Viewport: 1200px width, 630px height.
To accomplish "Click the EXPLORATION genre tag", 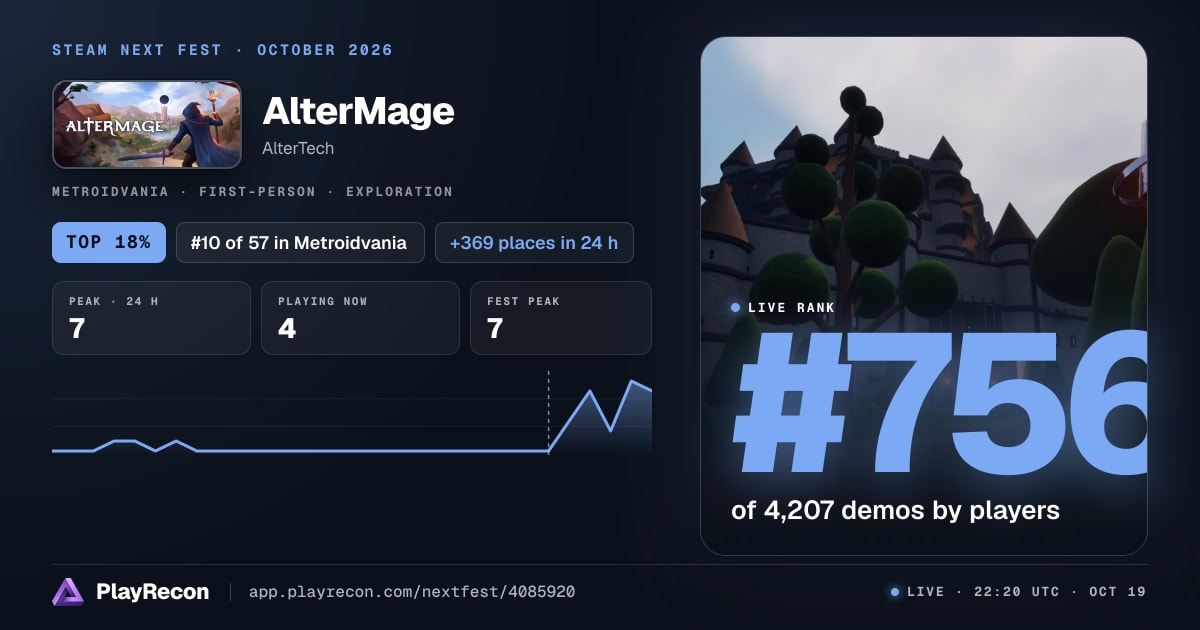I will point(399,191).
